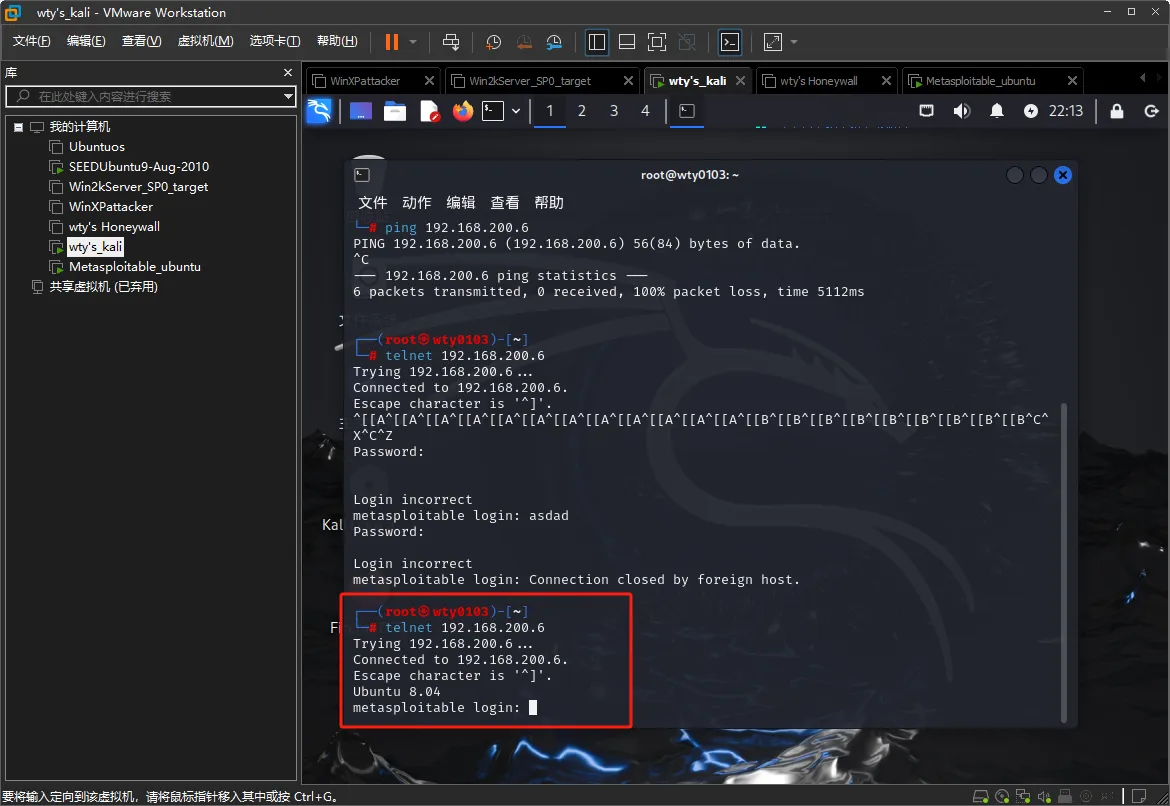Switch to the Metasploitable_ubuntu tab

[x=980, y=81]
